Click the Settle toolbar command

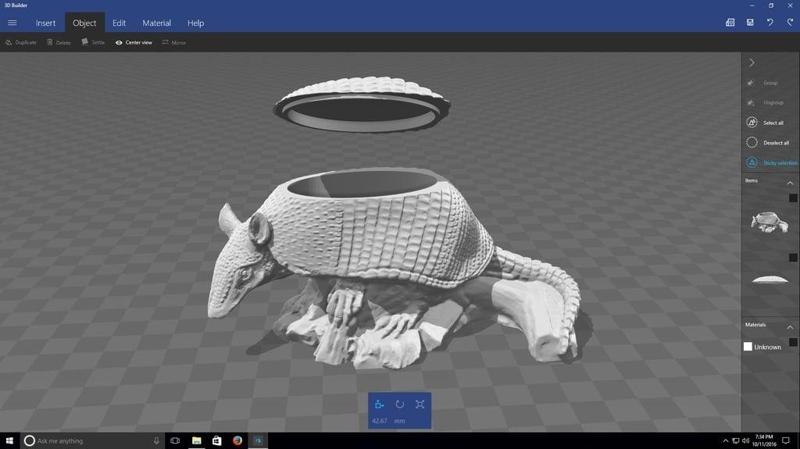click(x=93, y=43)
